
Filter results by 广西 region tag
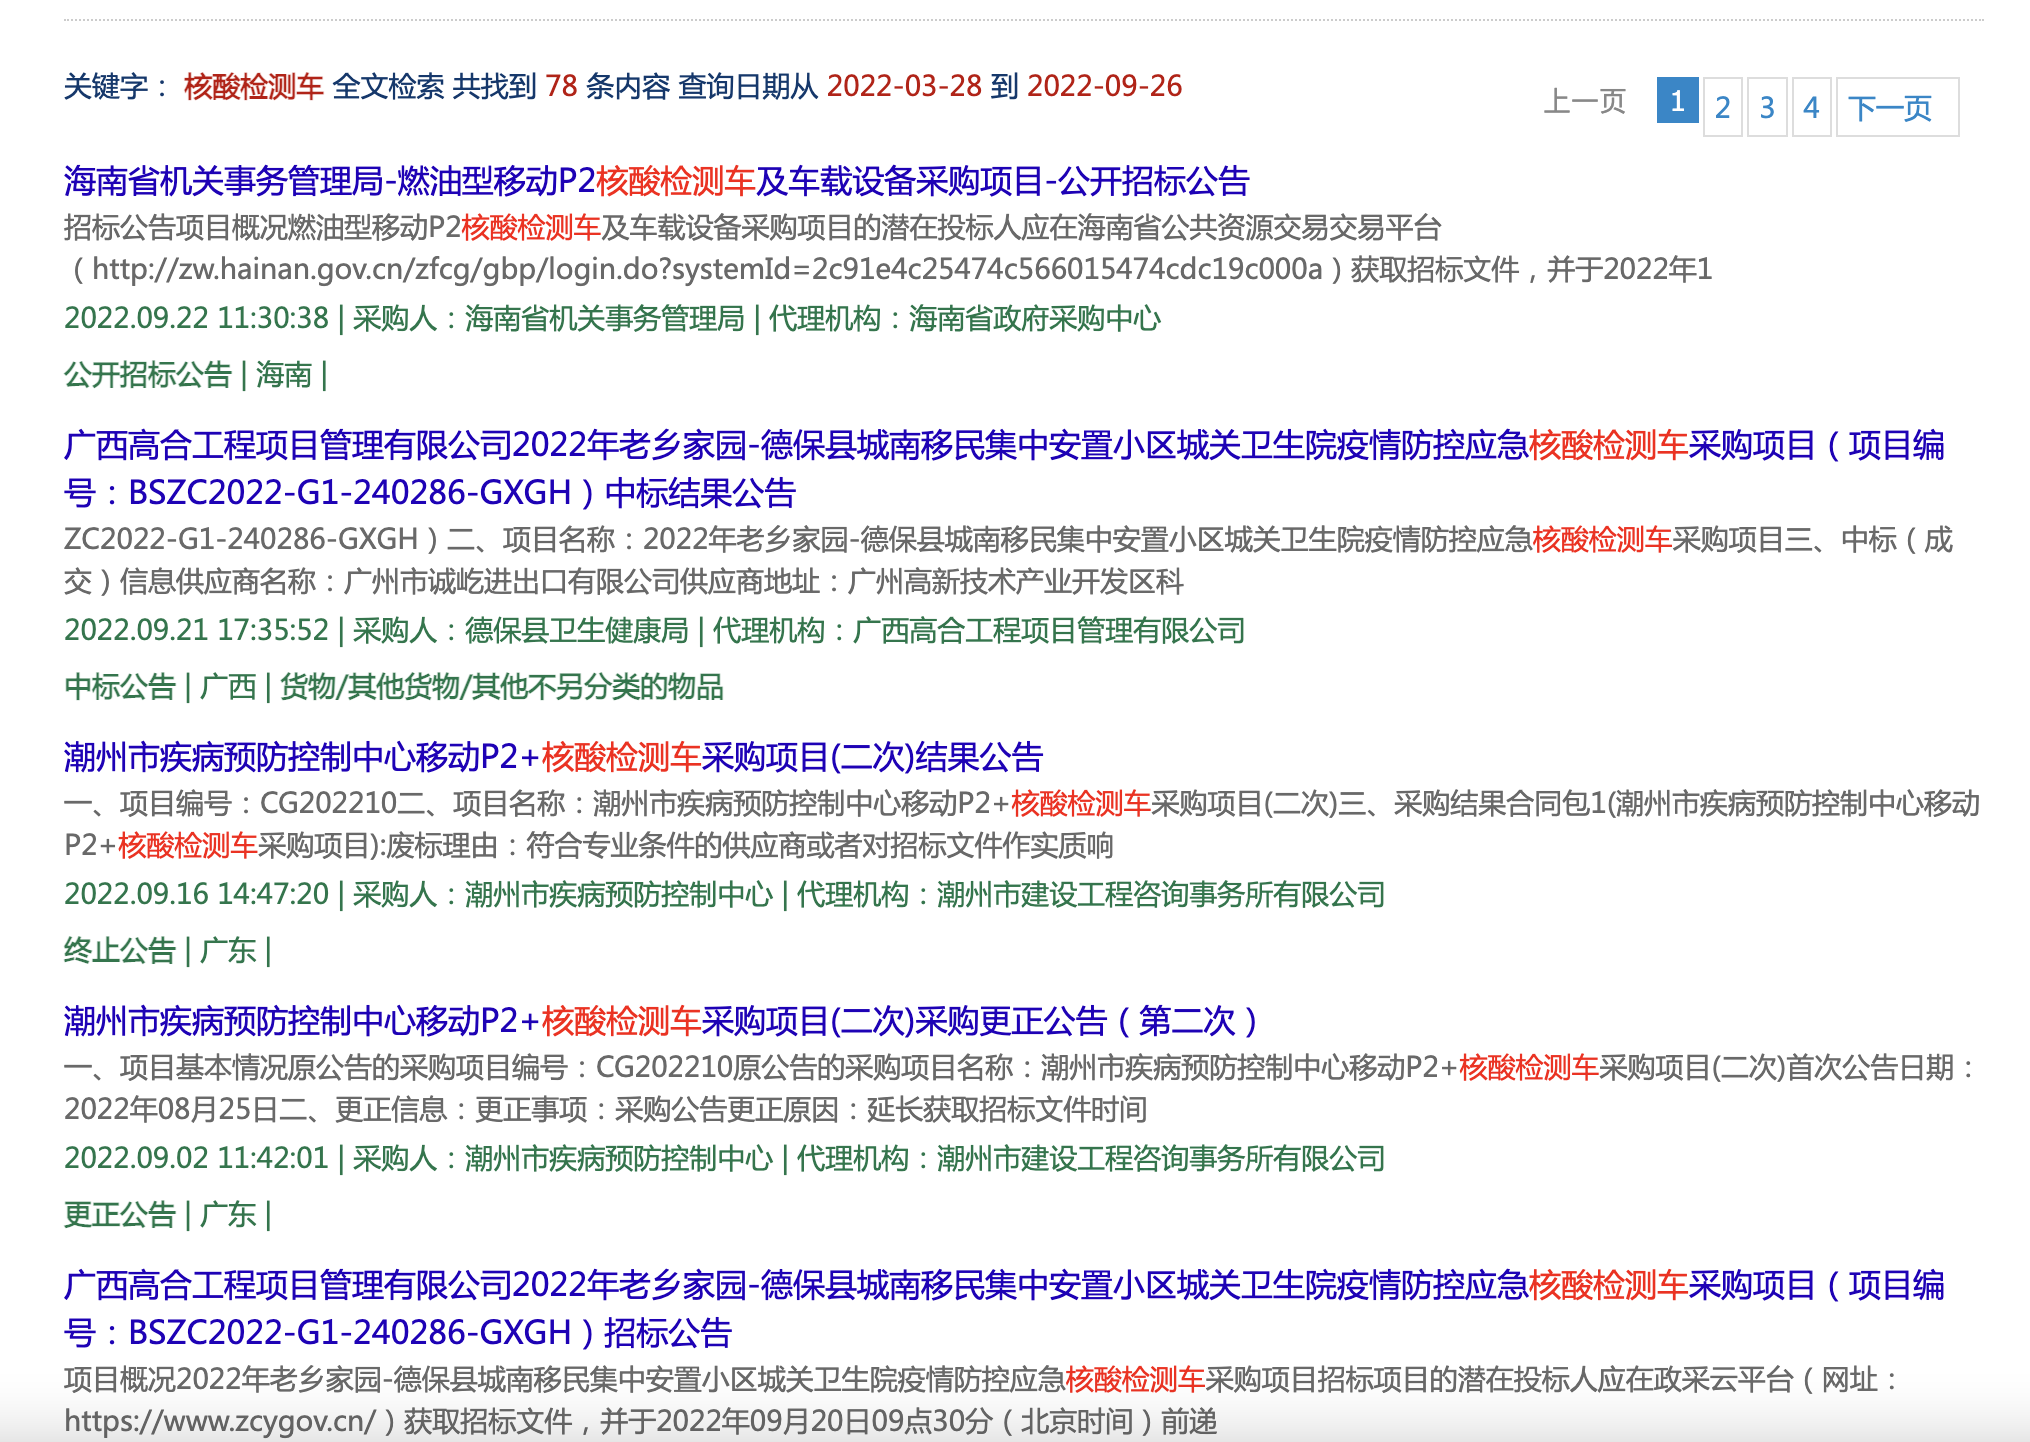(230, 687)
